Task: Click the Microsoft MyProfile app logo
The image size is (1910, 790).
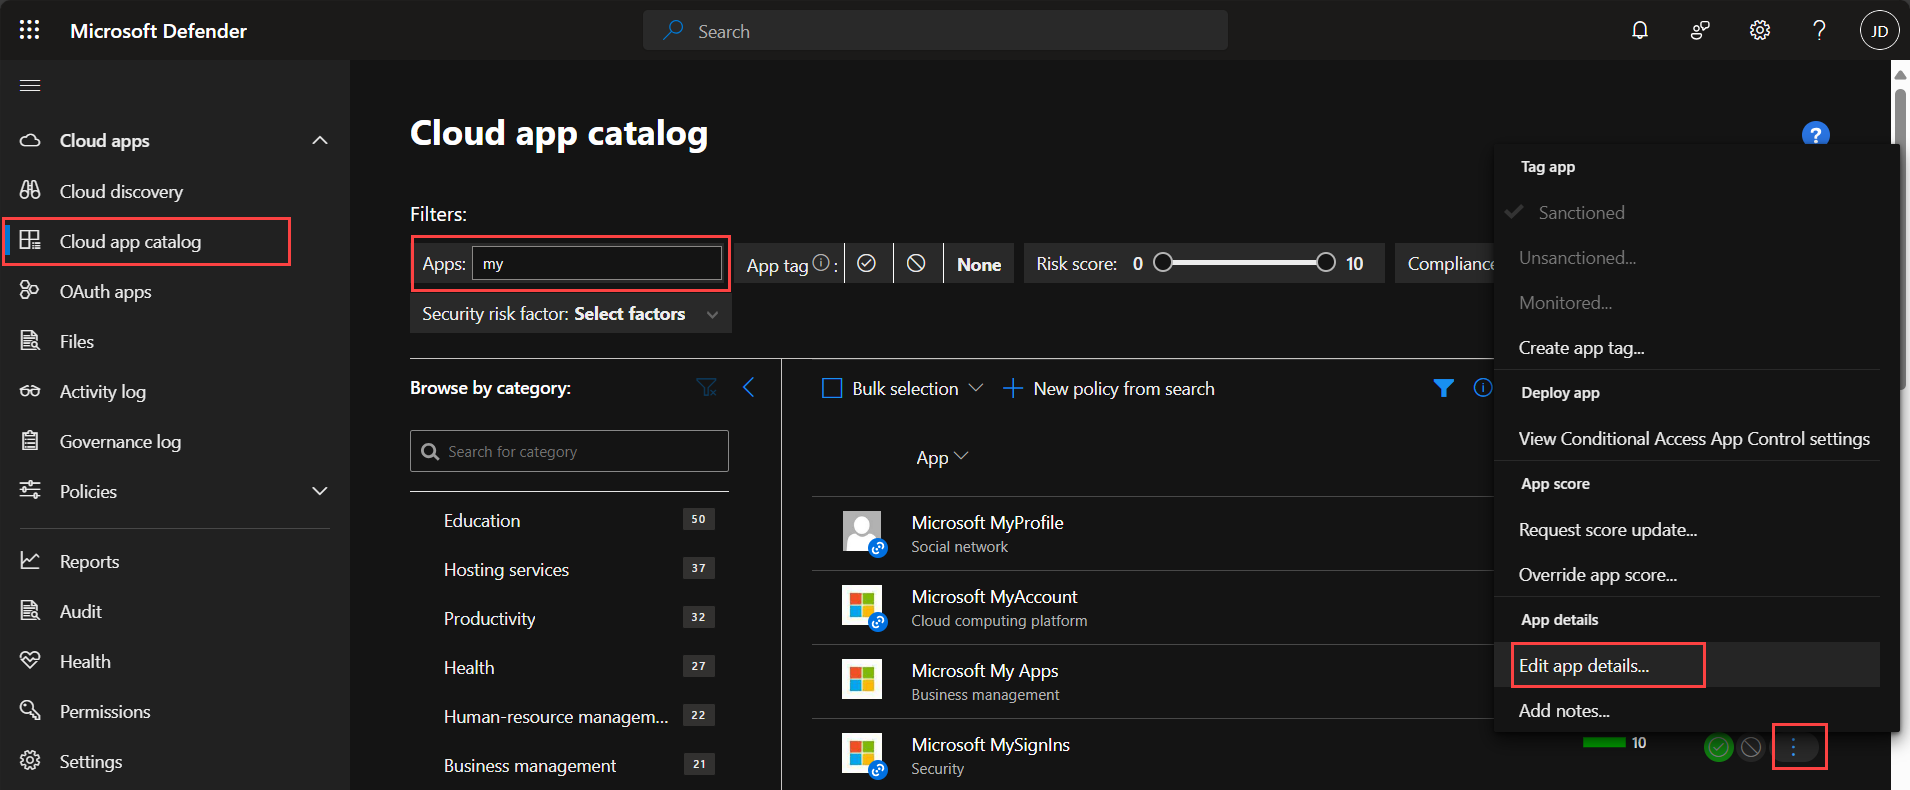Action: [x=862, y=532]
